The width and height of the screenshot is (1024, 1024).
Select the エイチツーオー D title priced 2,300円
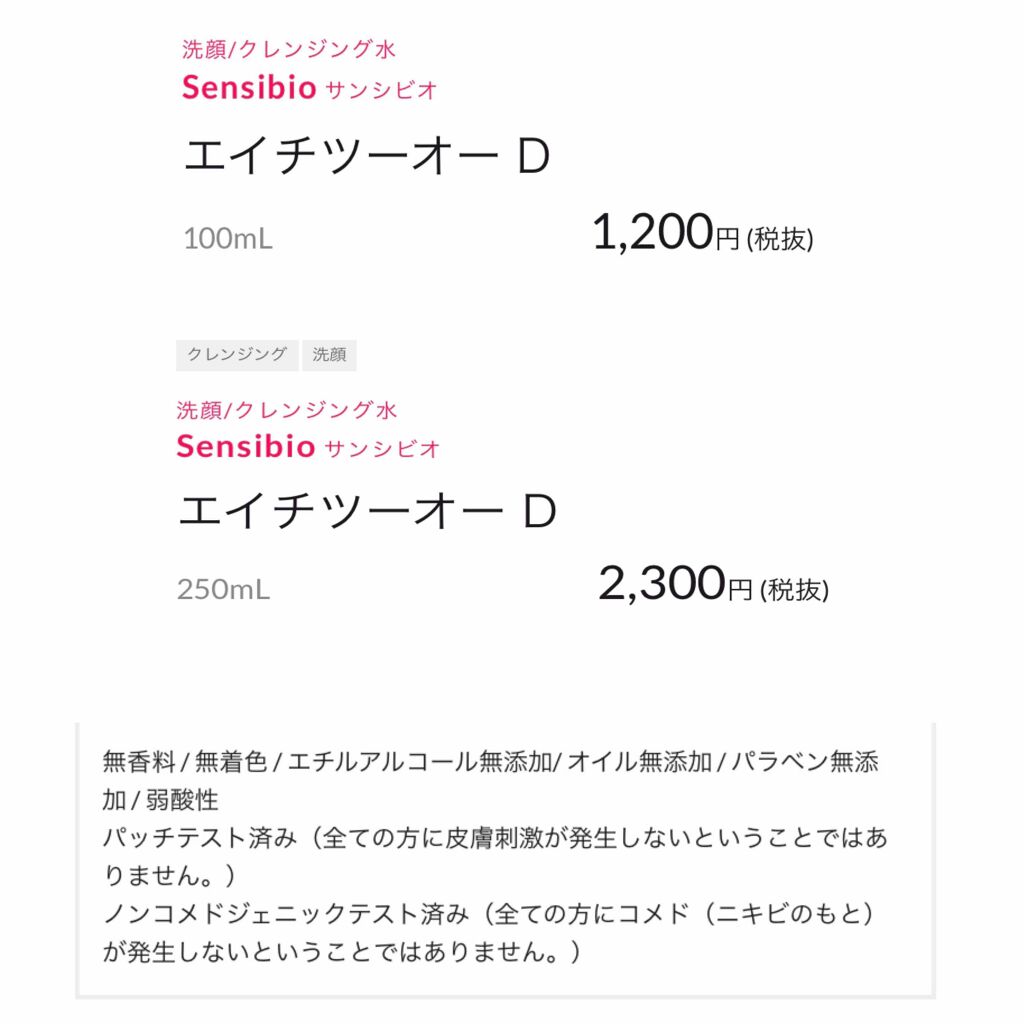366,512
